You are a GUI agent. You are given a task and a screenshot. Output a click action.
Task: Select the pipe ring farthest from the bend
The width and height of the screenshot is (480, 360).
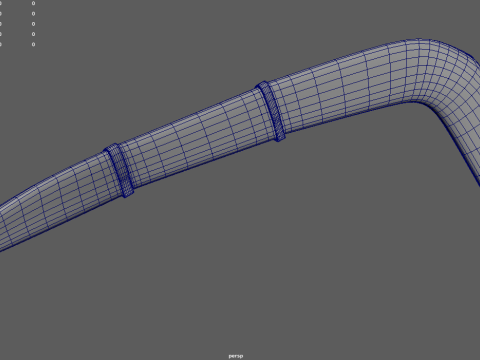(x=119, y=170)
